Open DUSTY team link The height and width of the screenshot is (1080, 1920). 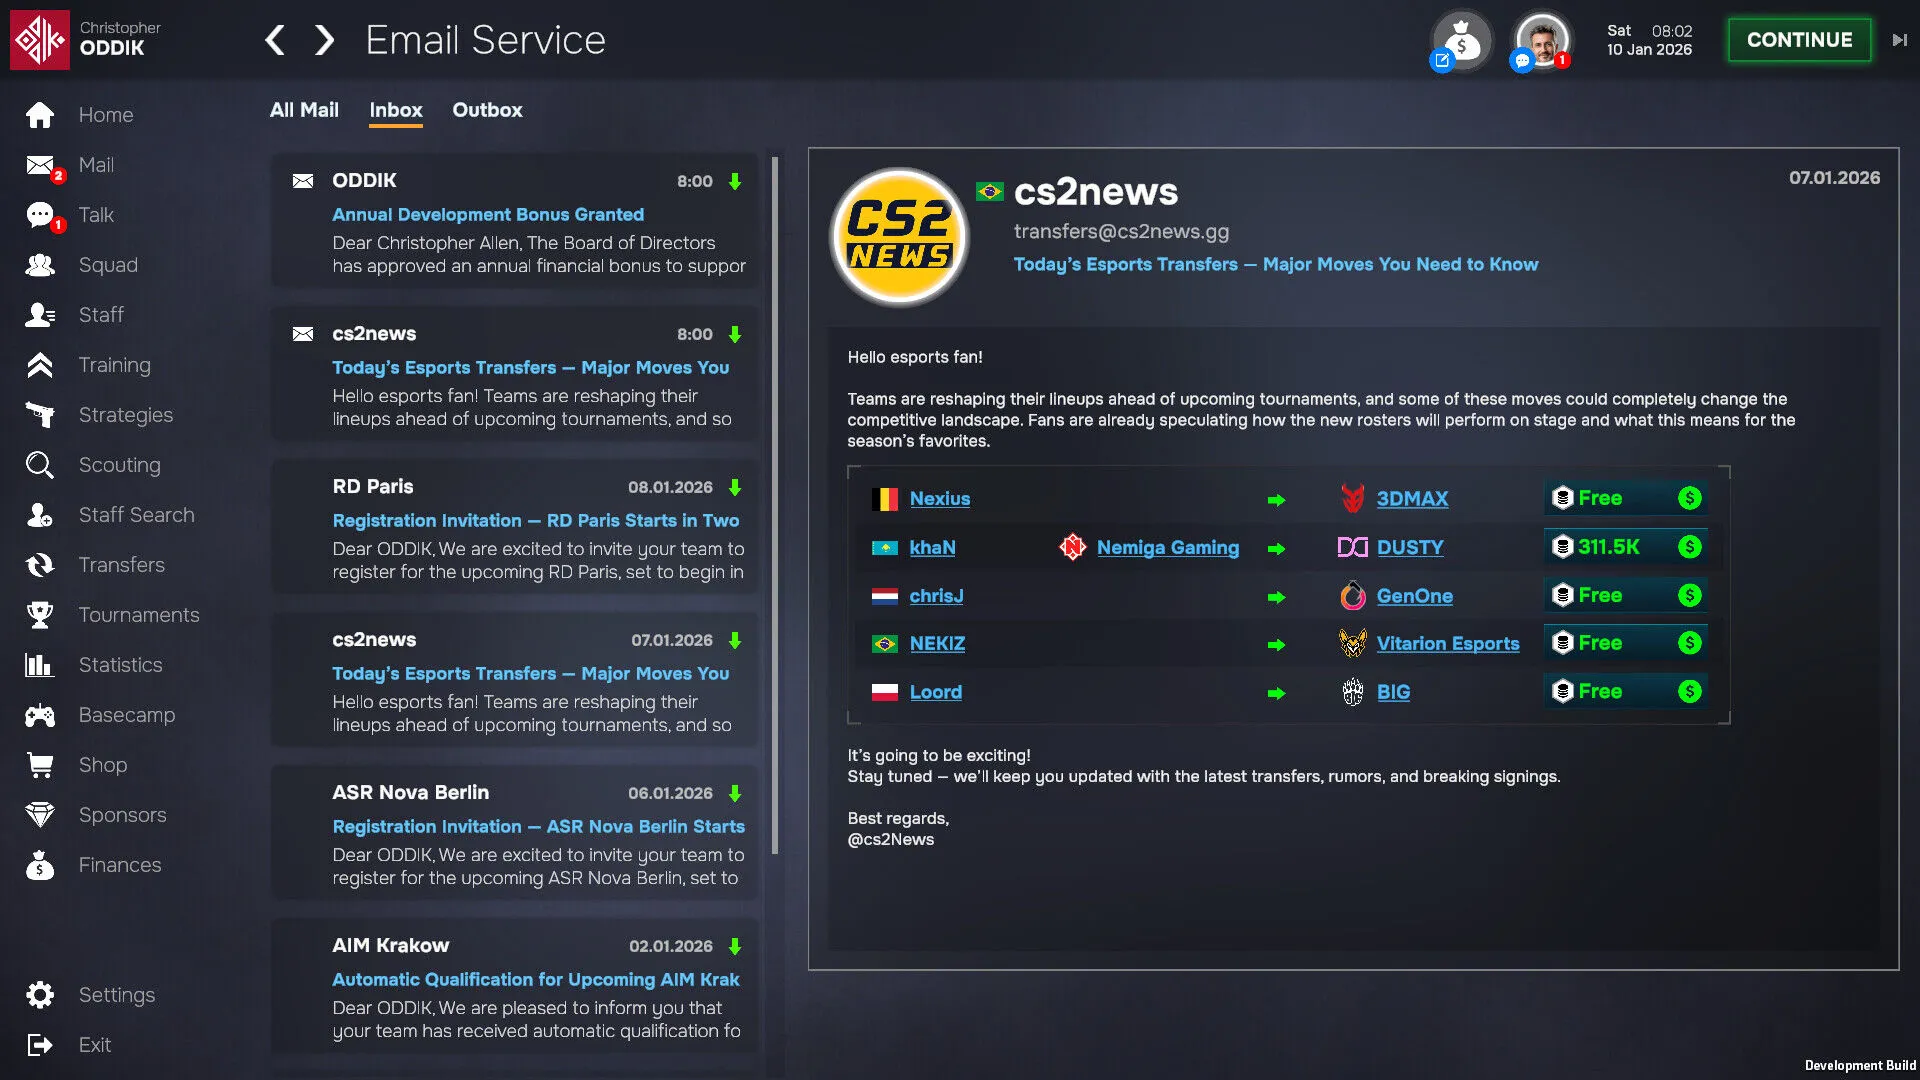(1410, 548)
